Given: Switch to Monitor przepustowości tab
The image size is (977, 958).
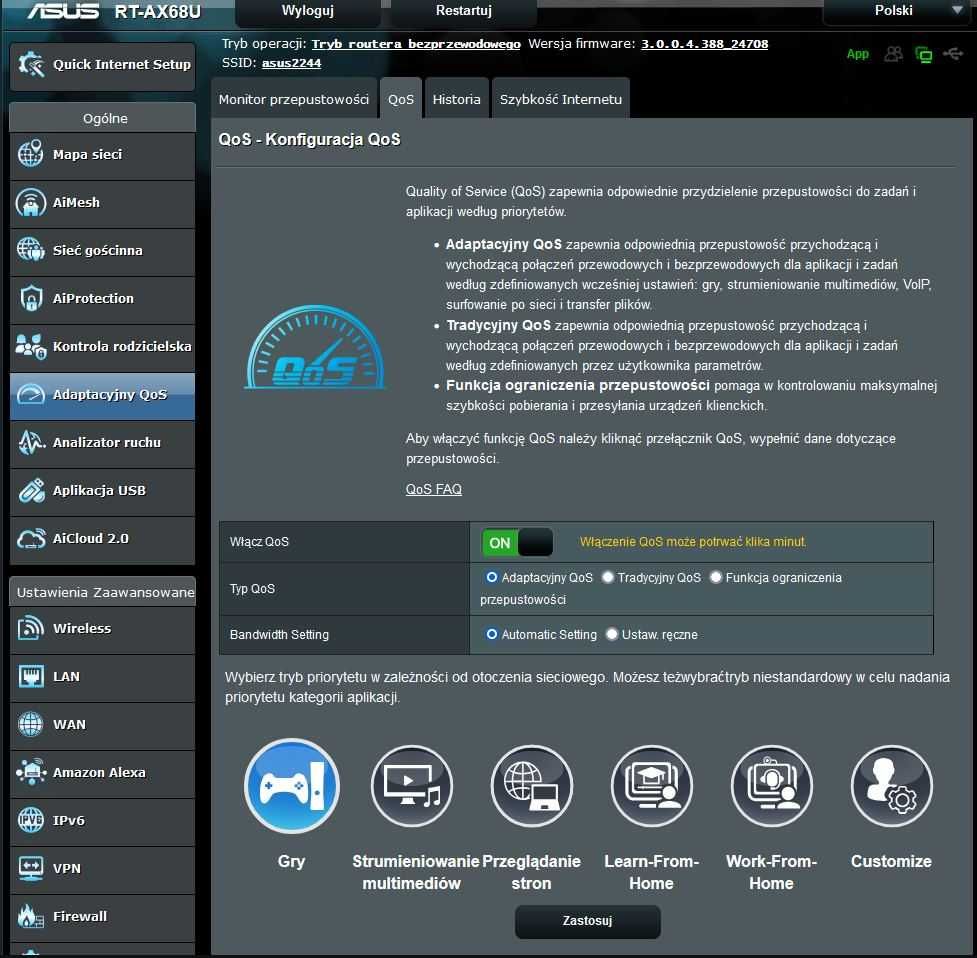Looking at the screenshot, I should click(x=294, y=99).
